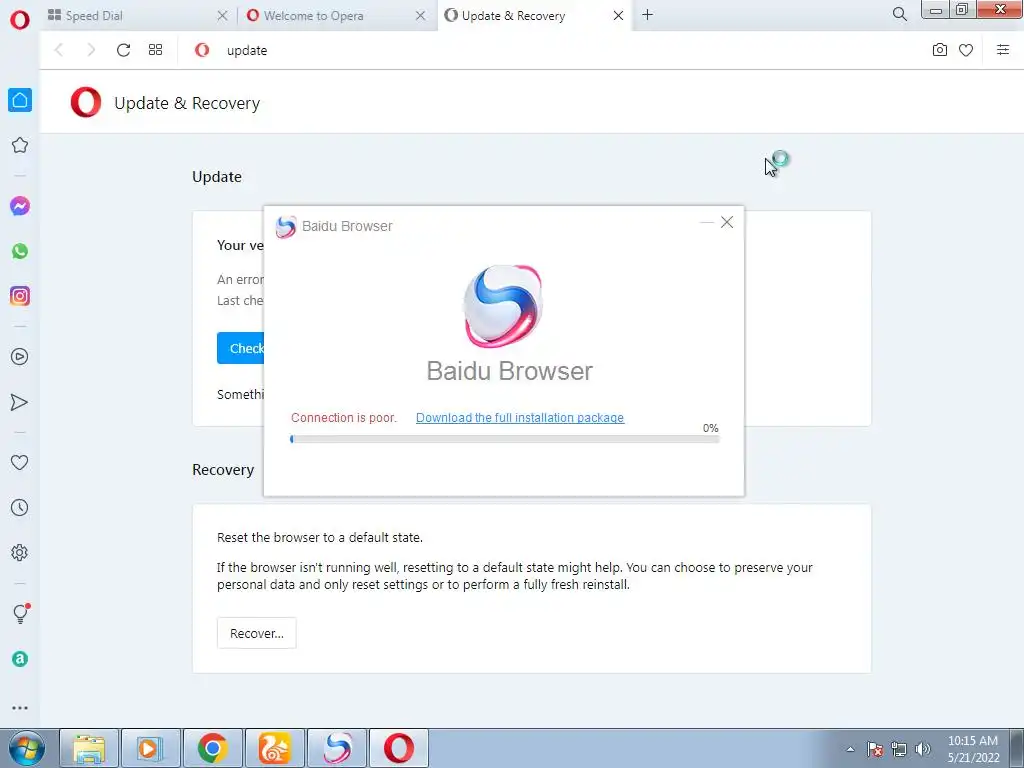The image size is (1024, 768).
Task: Click small Baidu logo in dialog title
Action: (285, 227)
